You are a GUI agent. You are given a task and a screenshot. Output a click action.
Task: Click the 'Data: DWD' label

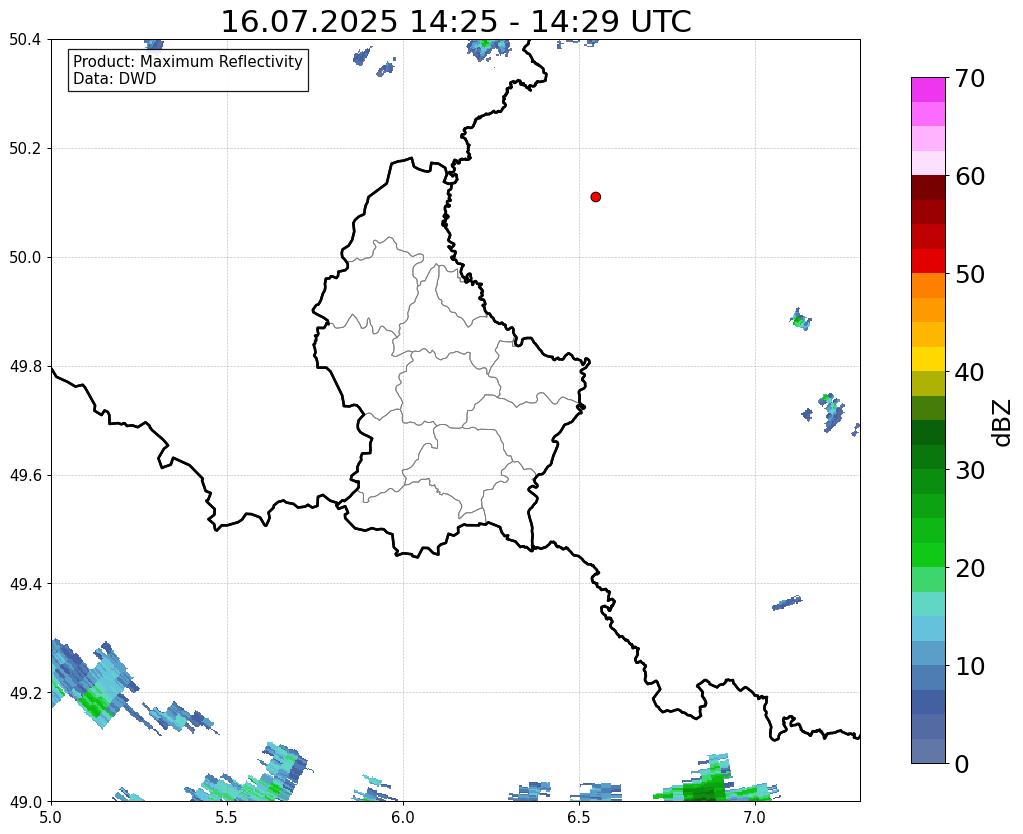pyautogui.click(x=114, y=79)
